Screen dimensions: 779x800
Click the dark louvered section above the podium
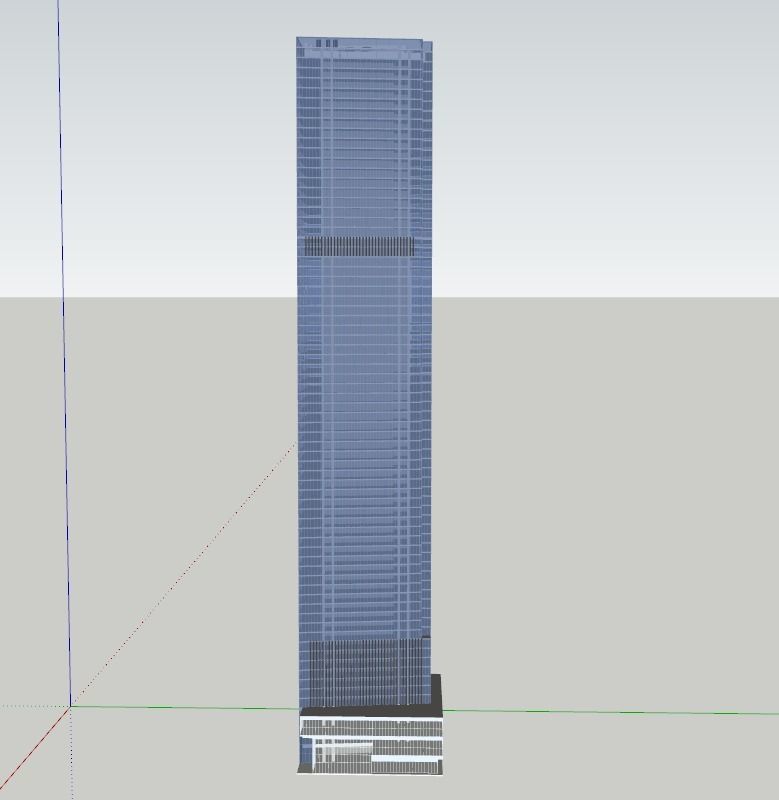(x=366, y=672)
